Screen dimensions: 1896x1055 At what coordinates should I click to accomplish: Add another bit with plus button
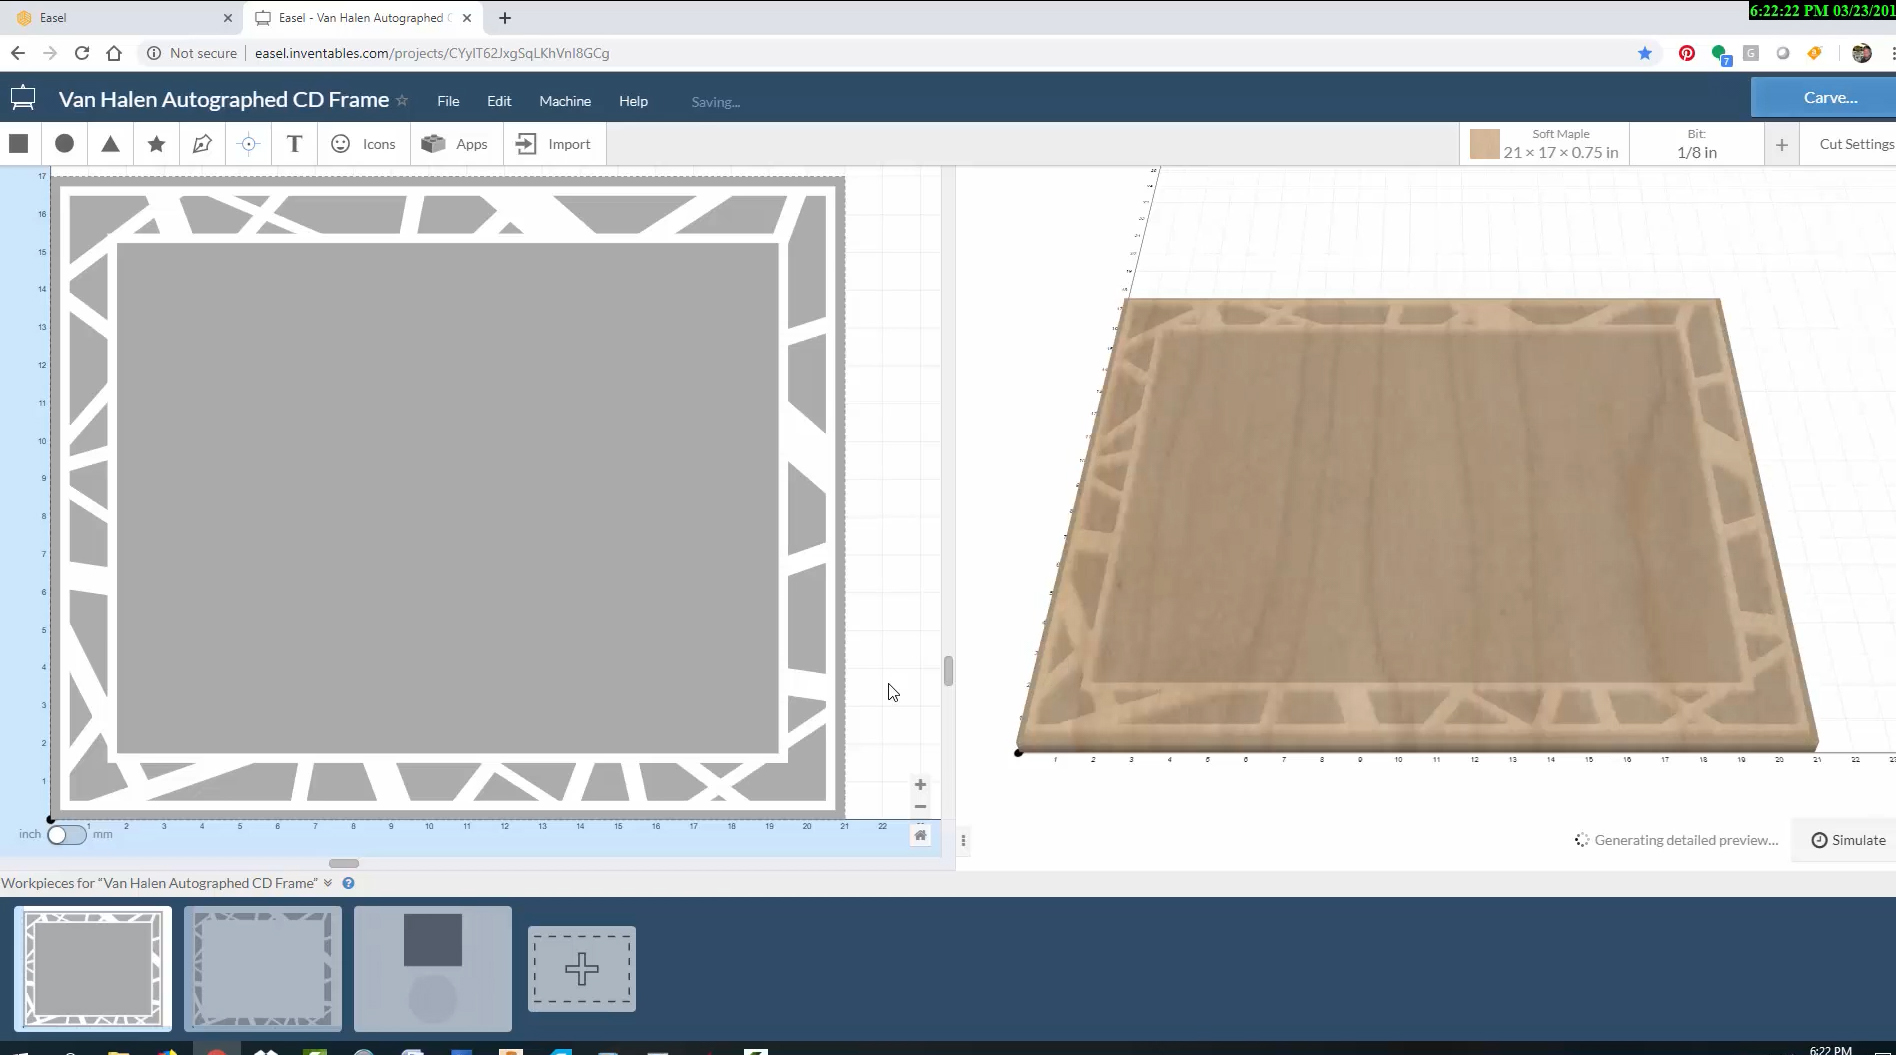point(1781,145)
